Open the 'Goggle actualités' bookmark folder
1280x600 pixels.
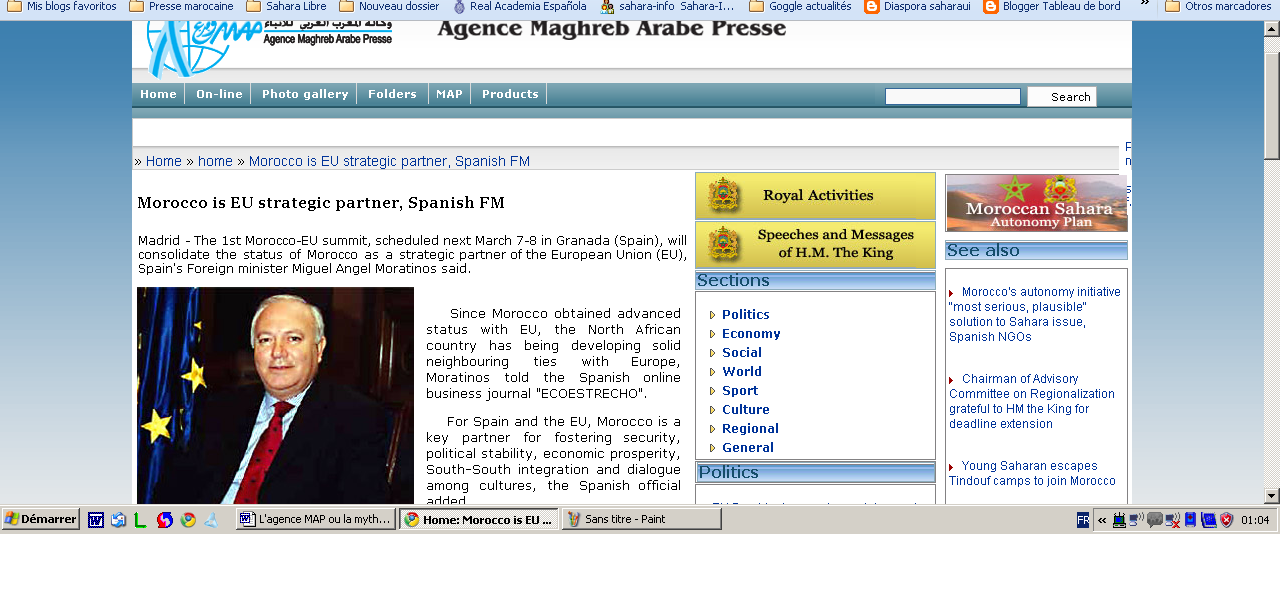[x=800, y=6]
